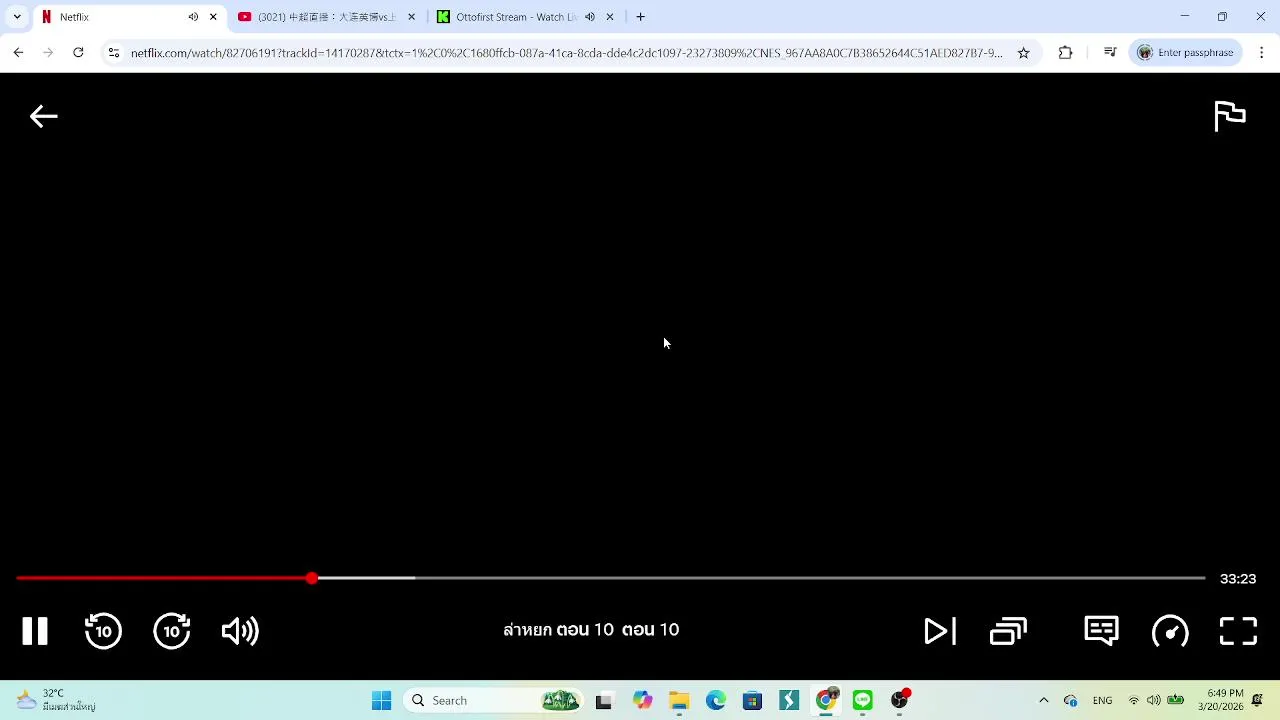Open the ENG language switcher

pos(1102,701)
